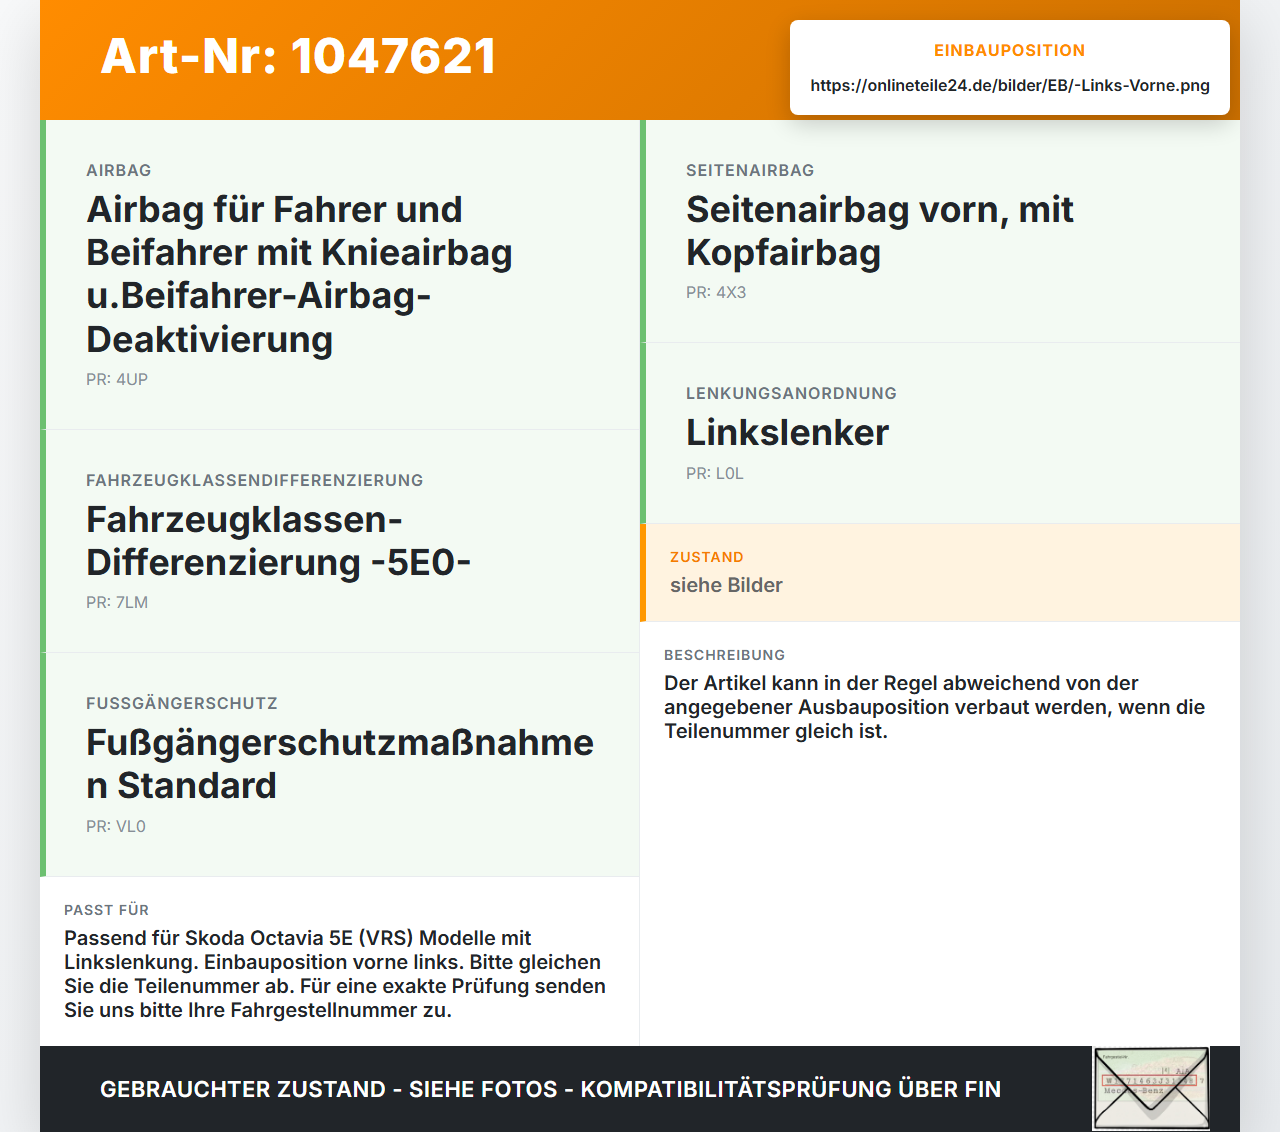Viewport: 1280px width, 1132px height.
Task: Click the ZUSTAND siehe Bilder box
Action: [x=940, y=572]
